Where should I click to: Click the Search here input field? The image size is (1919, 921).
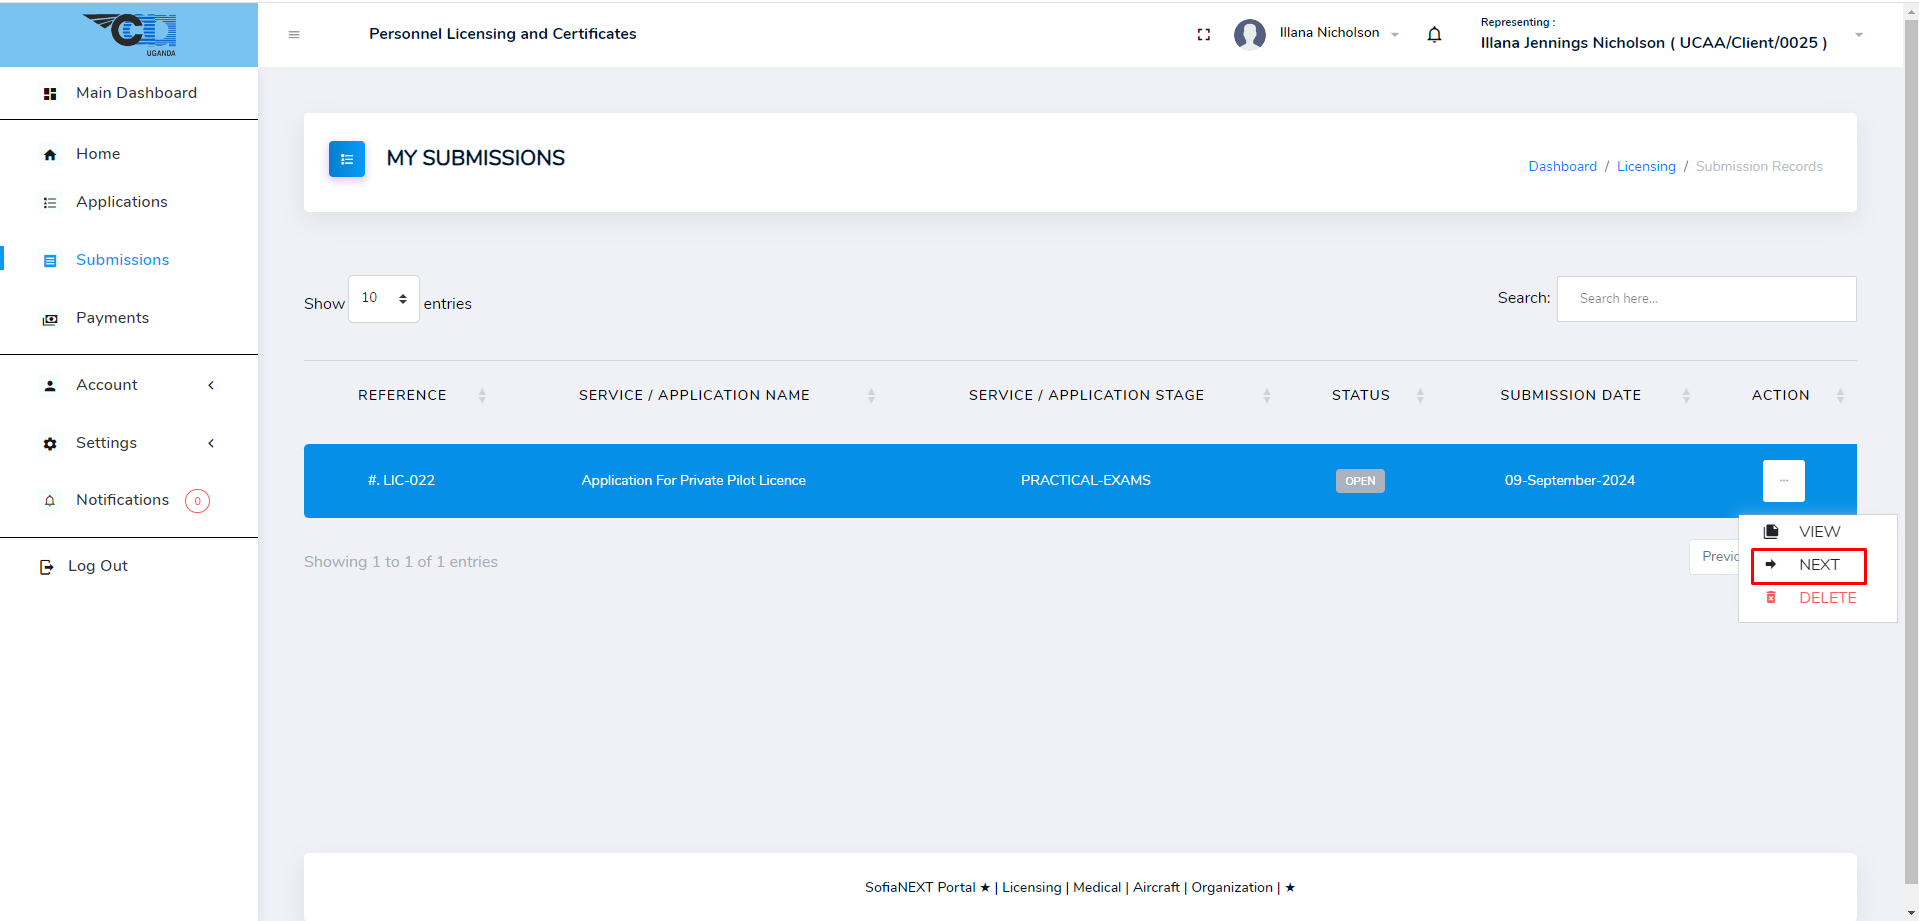click(1706, 299)
